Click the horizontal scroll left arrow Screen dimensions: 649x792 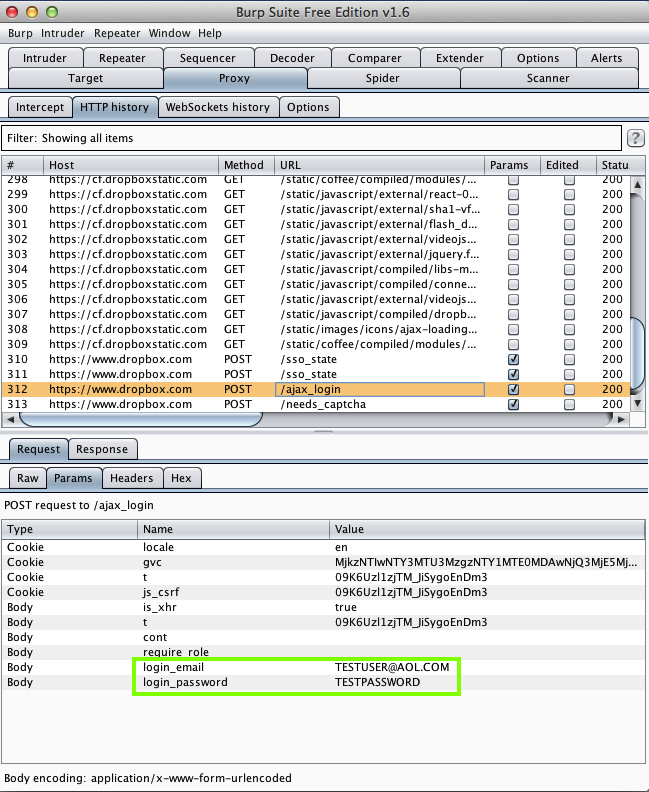[x=10, y=419]
